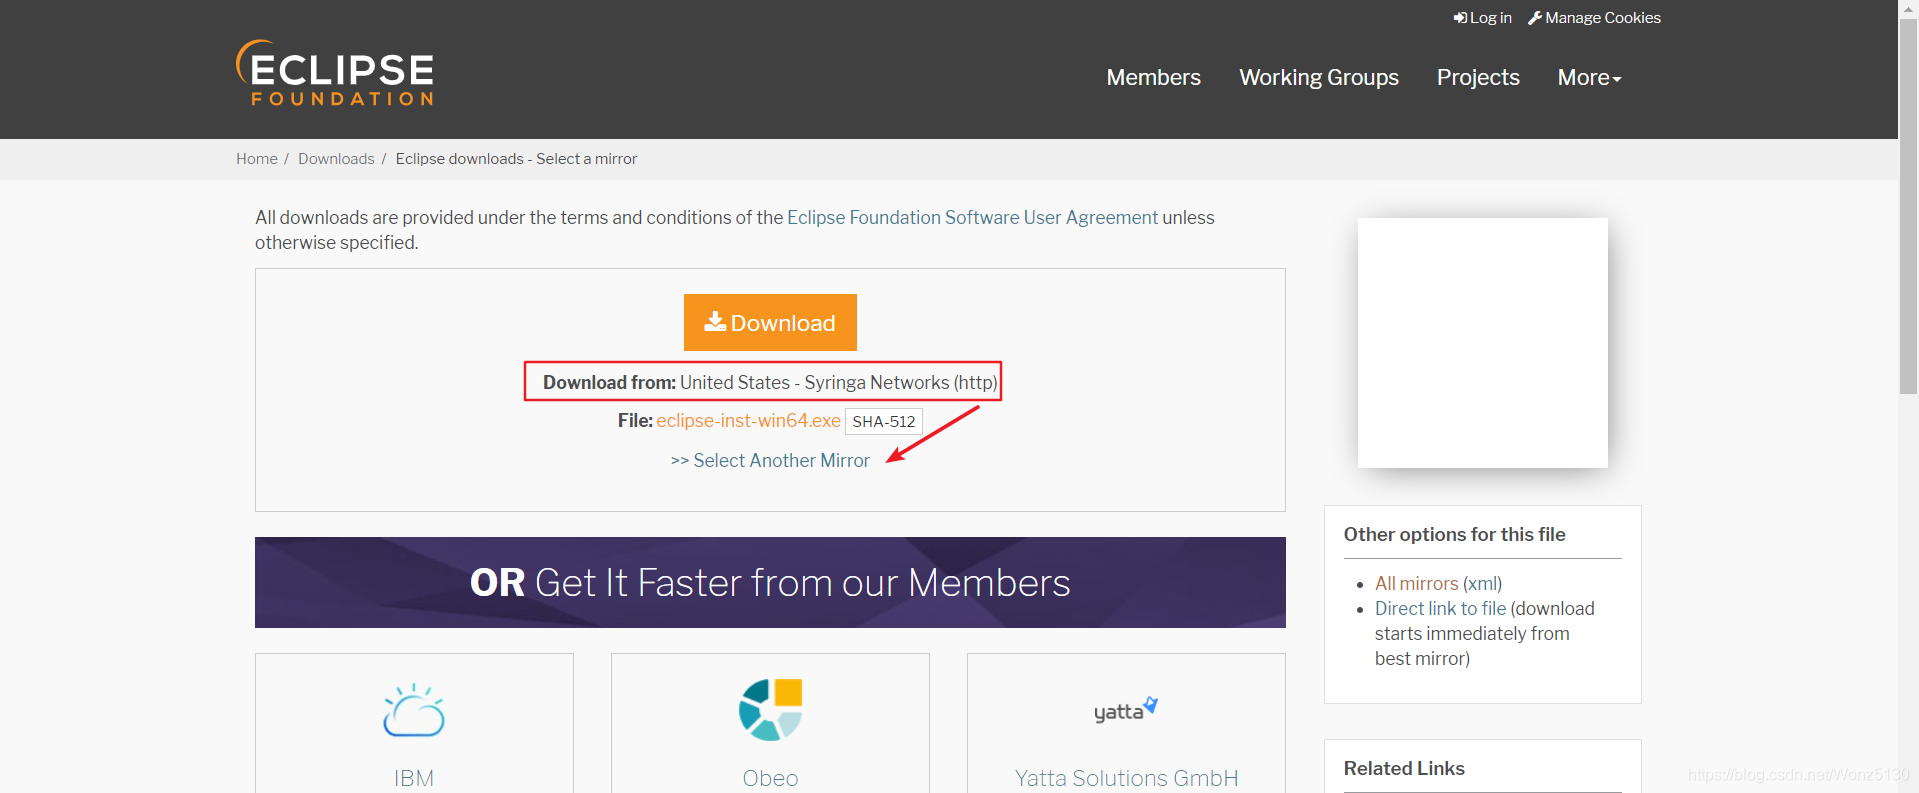Click the eclipse-inst-win64.exe file link

tap(748, 421)
